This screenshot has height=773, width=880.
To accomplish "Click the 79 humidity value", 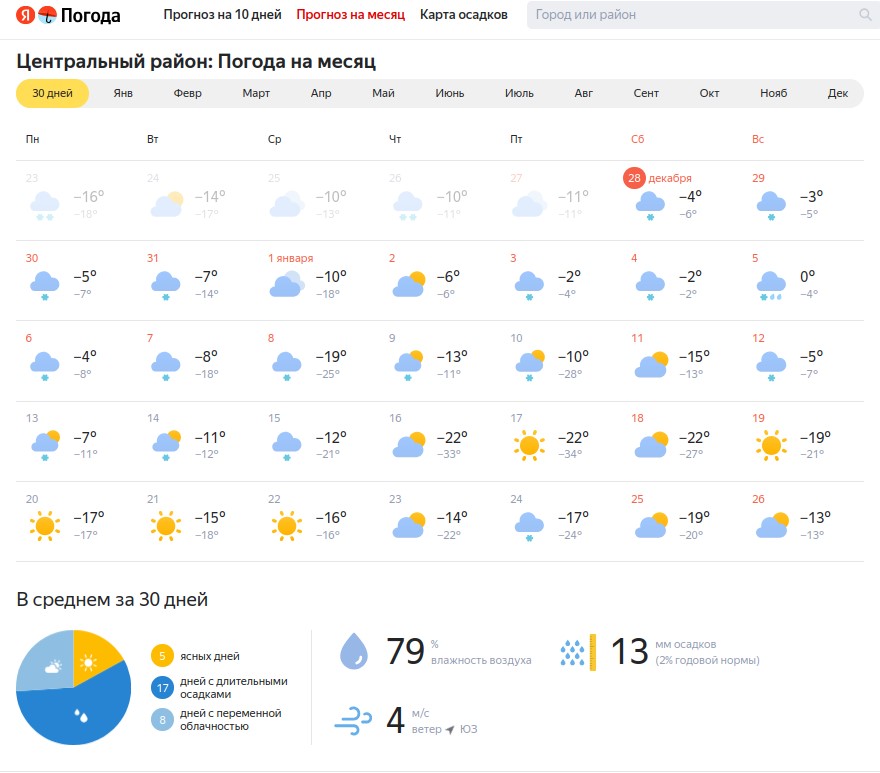I will pyautogui.click(x=405, y=651).
